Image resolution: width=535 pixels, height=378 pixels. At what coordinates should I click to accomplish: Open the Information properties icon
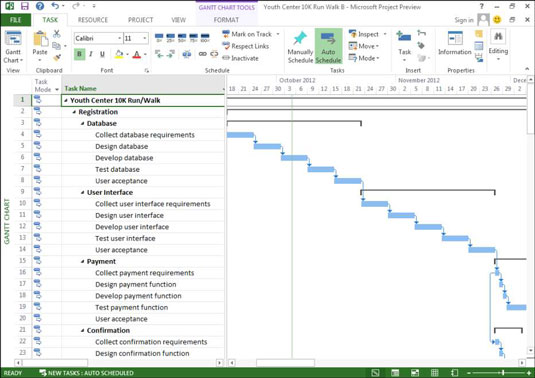pos(454,38)
